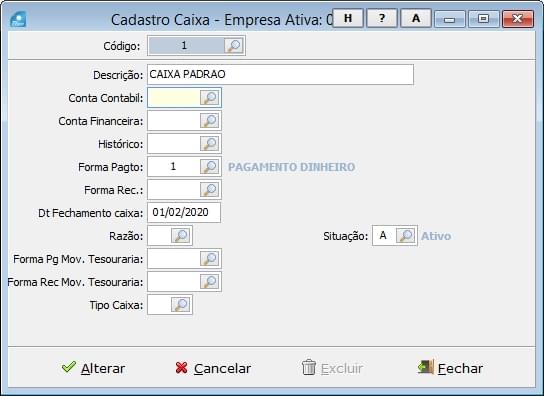Click the Cancelar button

pos(213,368)
